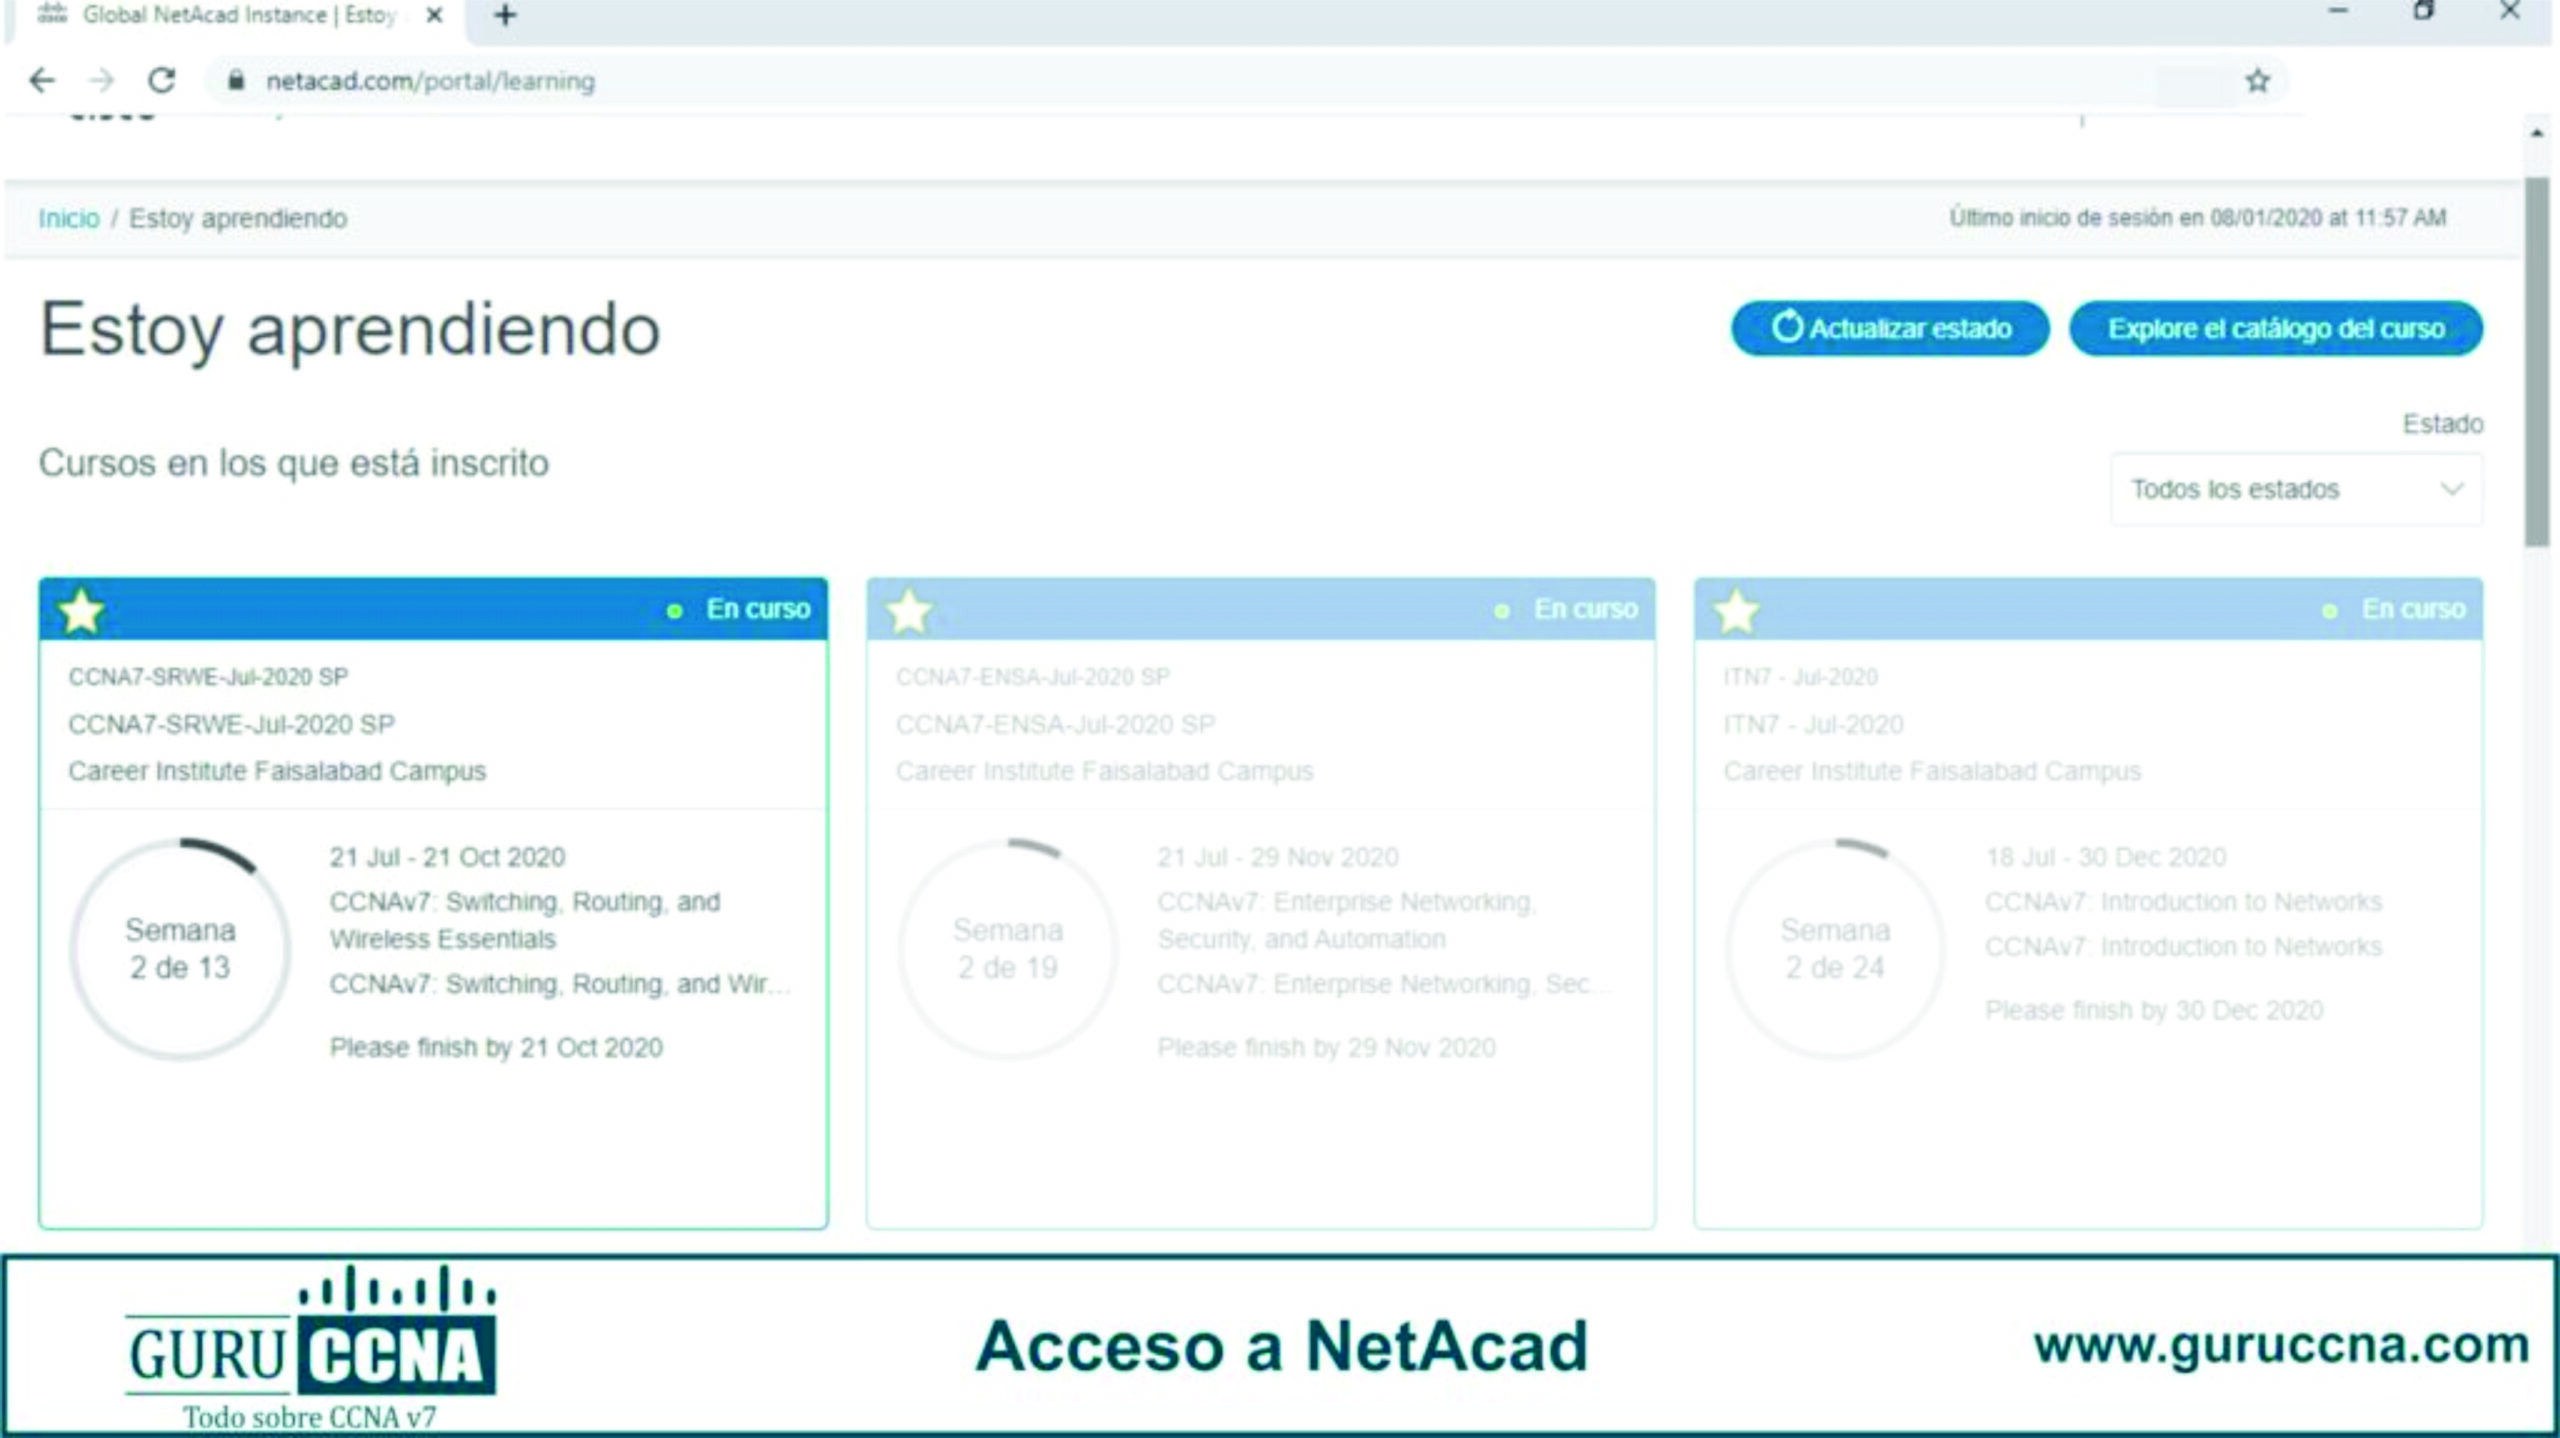Screen dimensions: 2560x1438
Task: Click 'Please finish by 30 Dec 2020'
Action: click(x=2154, y=1010)
